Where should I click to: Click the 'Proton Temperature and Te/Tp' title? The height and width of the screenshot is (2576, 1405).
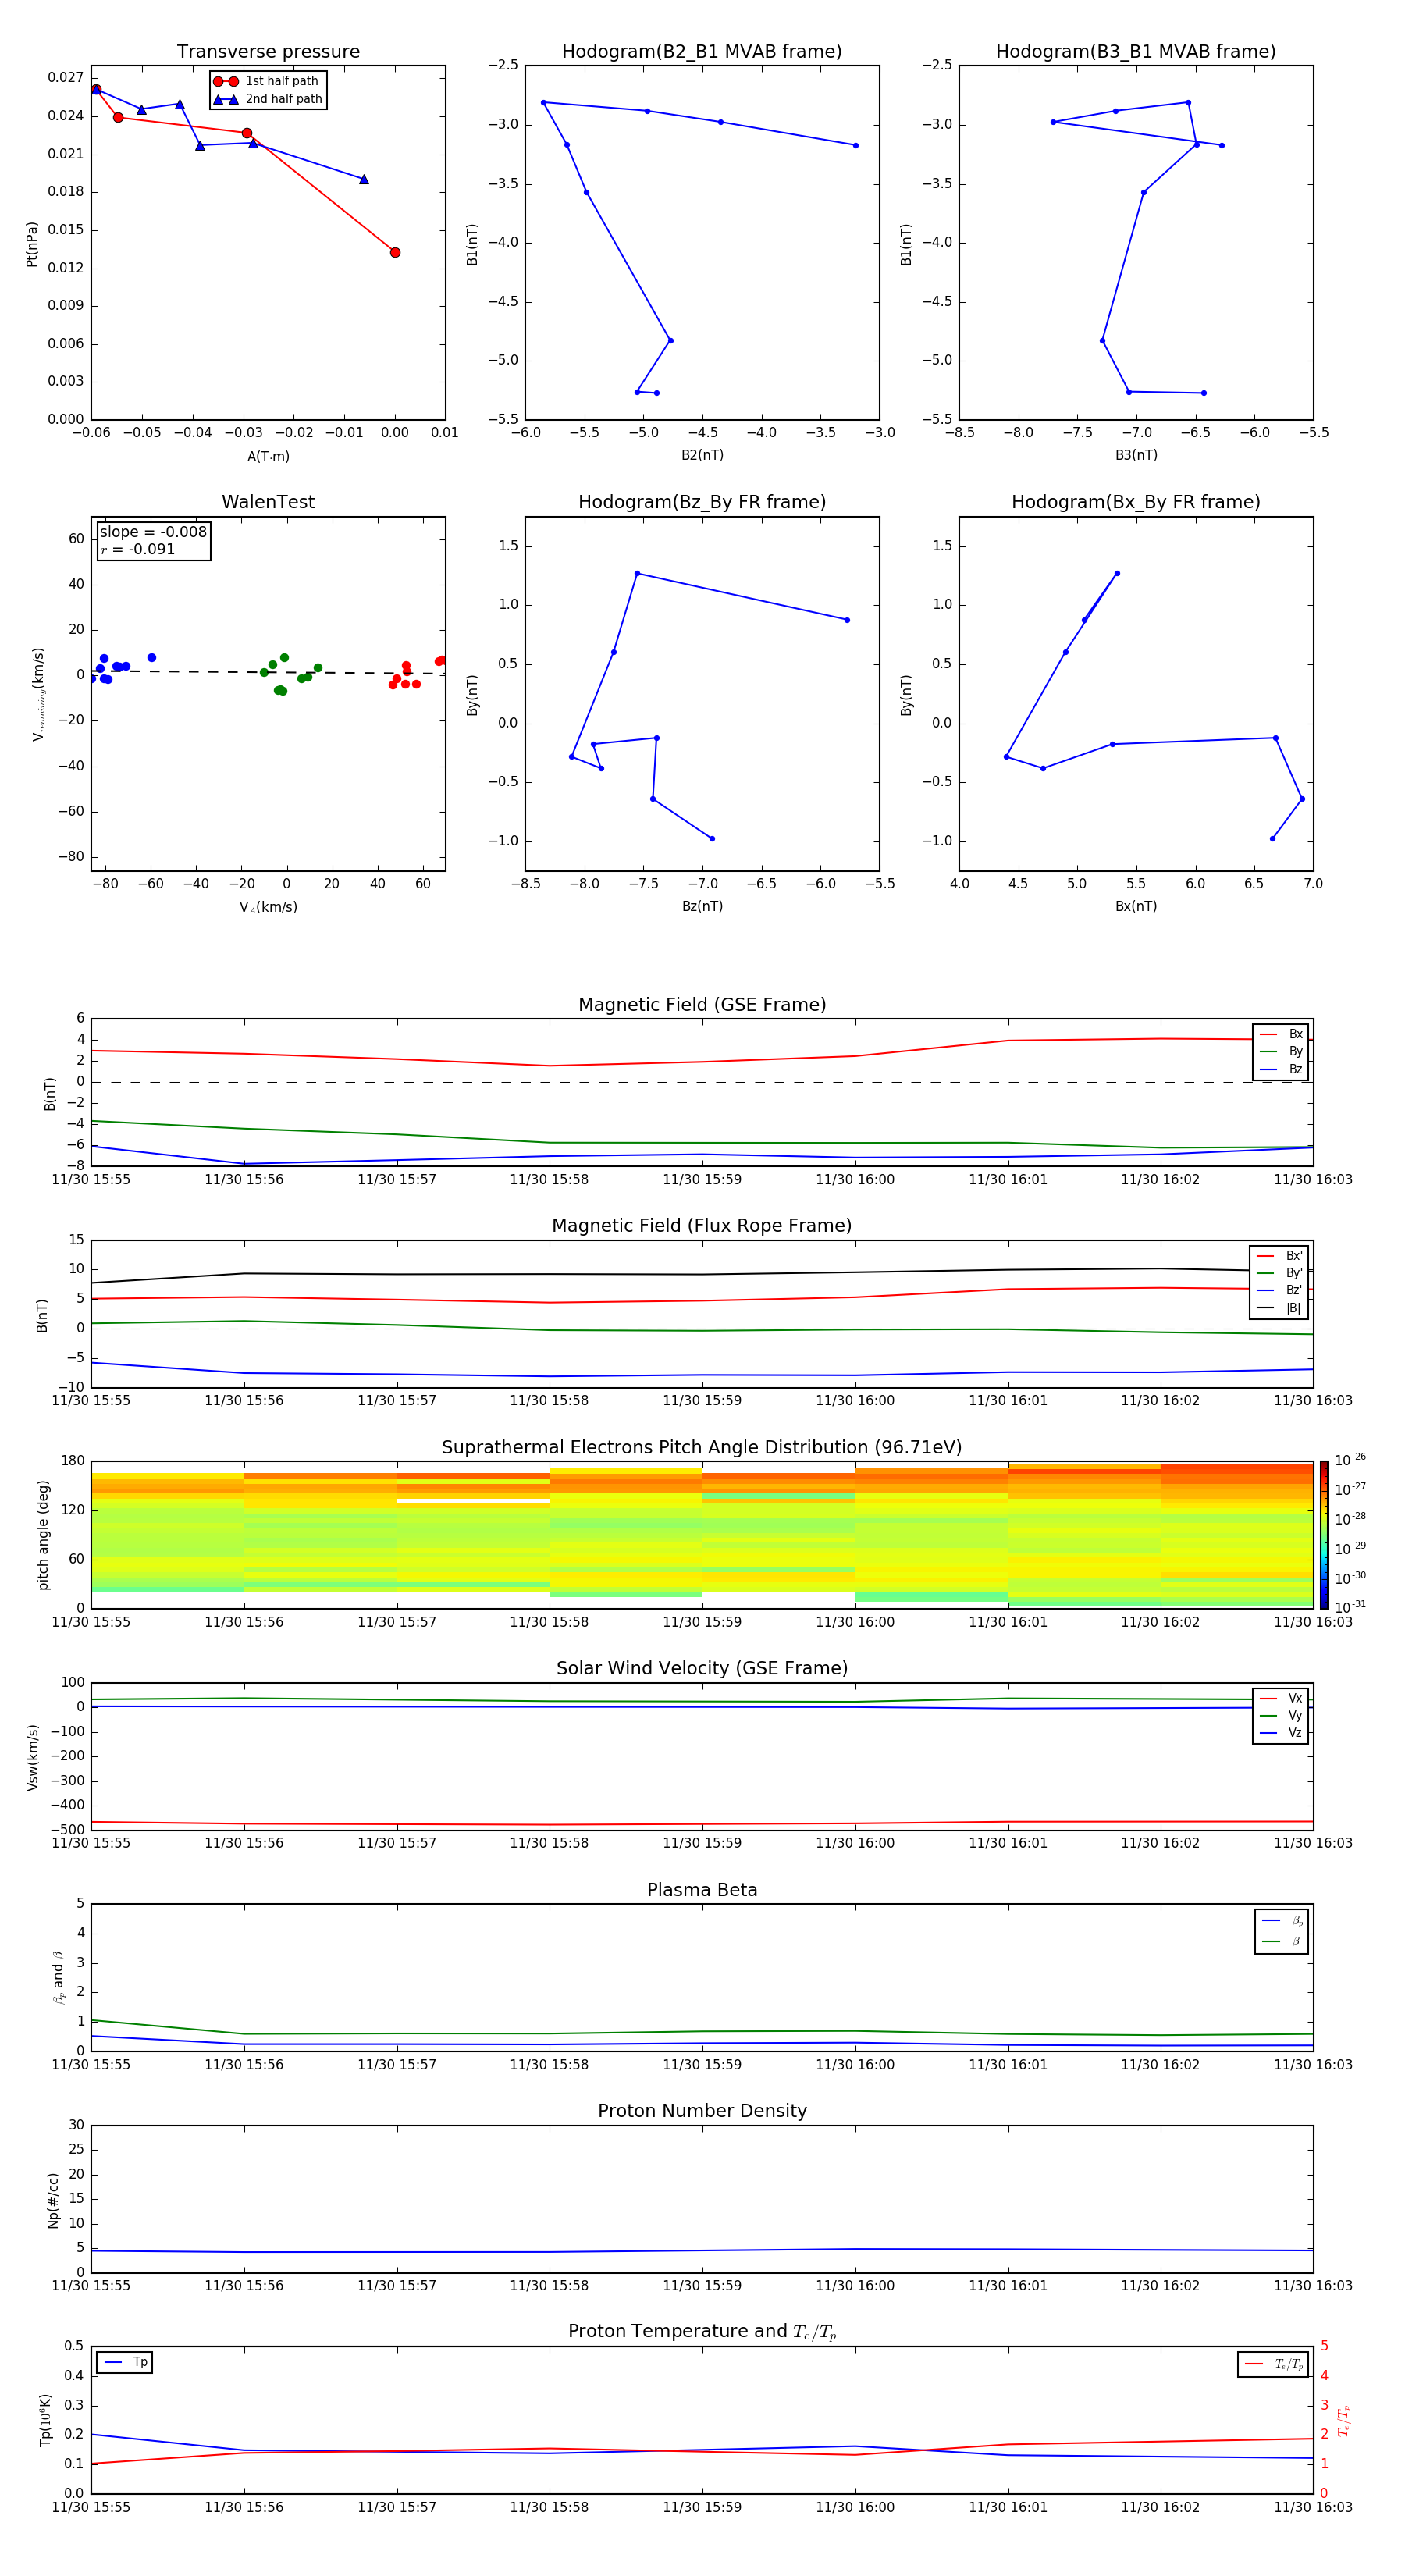coord(702,2331)
